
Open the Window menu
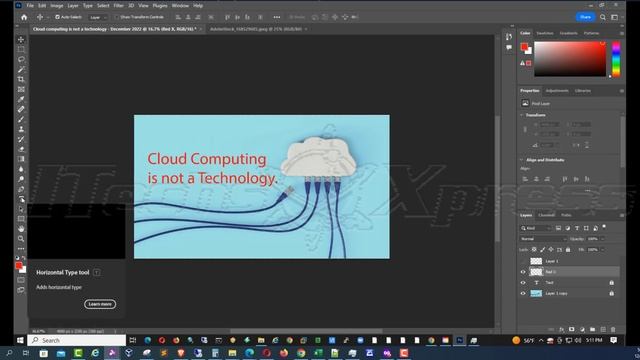(180, 6)
